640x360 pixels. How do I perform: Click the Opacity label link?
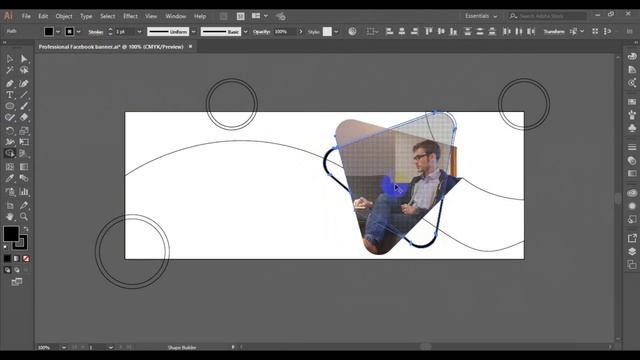click(261, 32)
